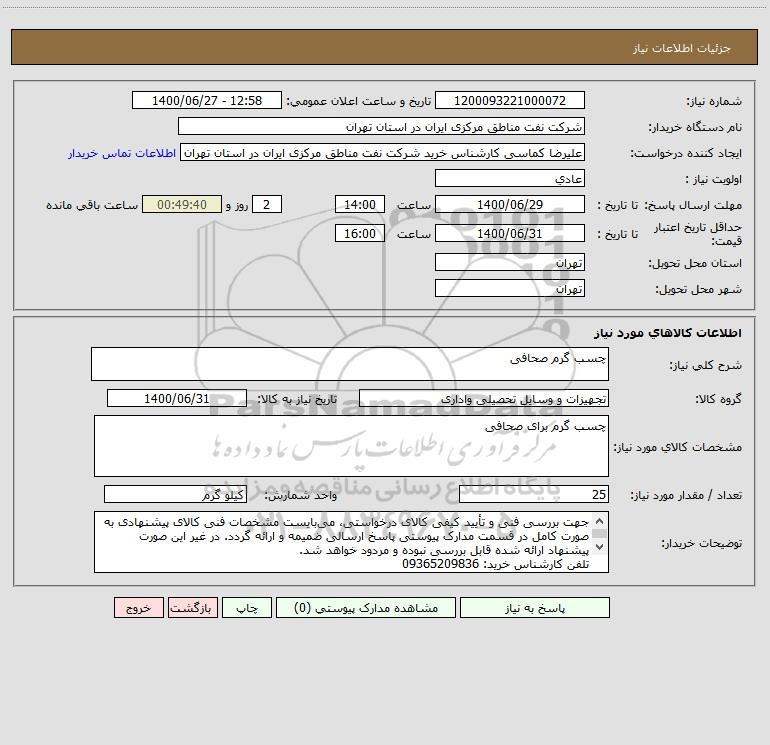The width and height of the screenshot is (770, 745).
Task: Click the واحد شمارش label
Action: point(301,495)
